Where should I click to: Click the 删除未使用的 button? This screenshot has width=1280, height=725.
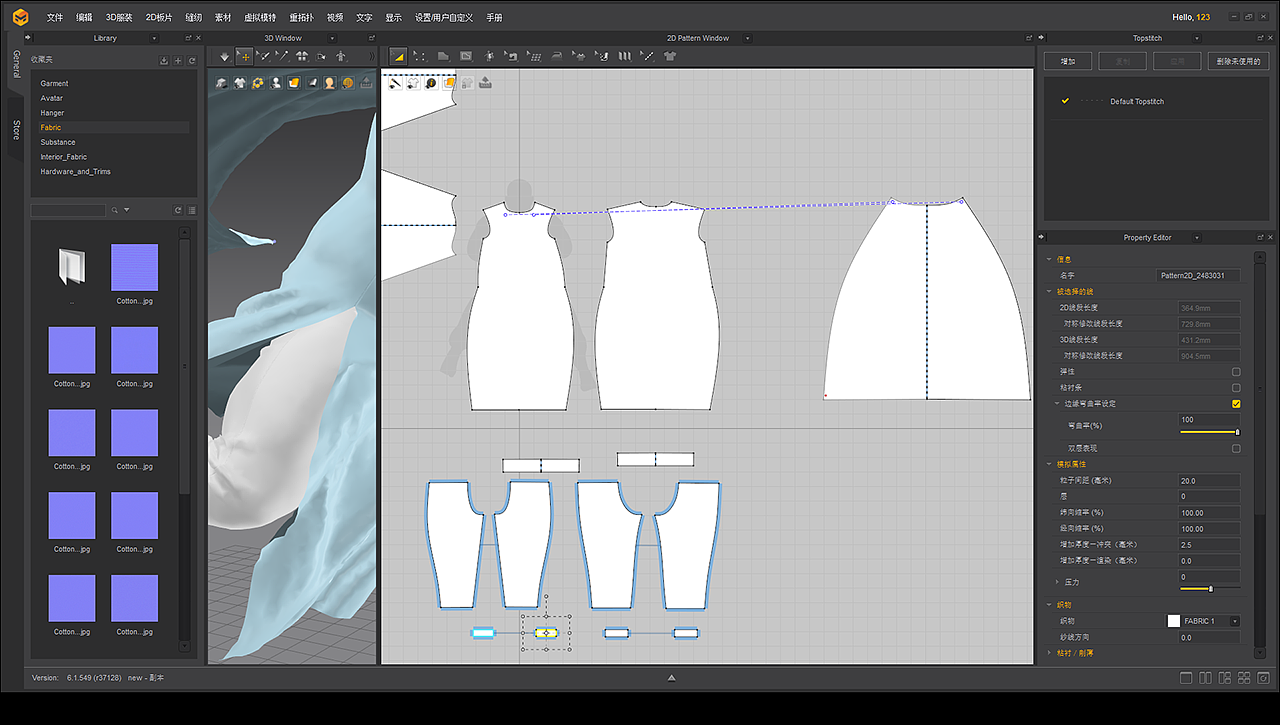(1238, 61)
